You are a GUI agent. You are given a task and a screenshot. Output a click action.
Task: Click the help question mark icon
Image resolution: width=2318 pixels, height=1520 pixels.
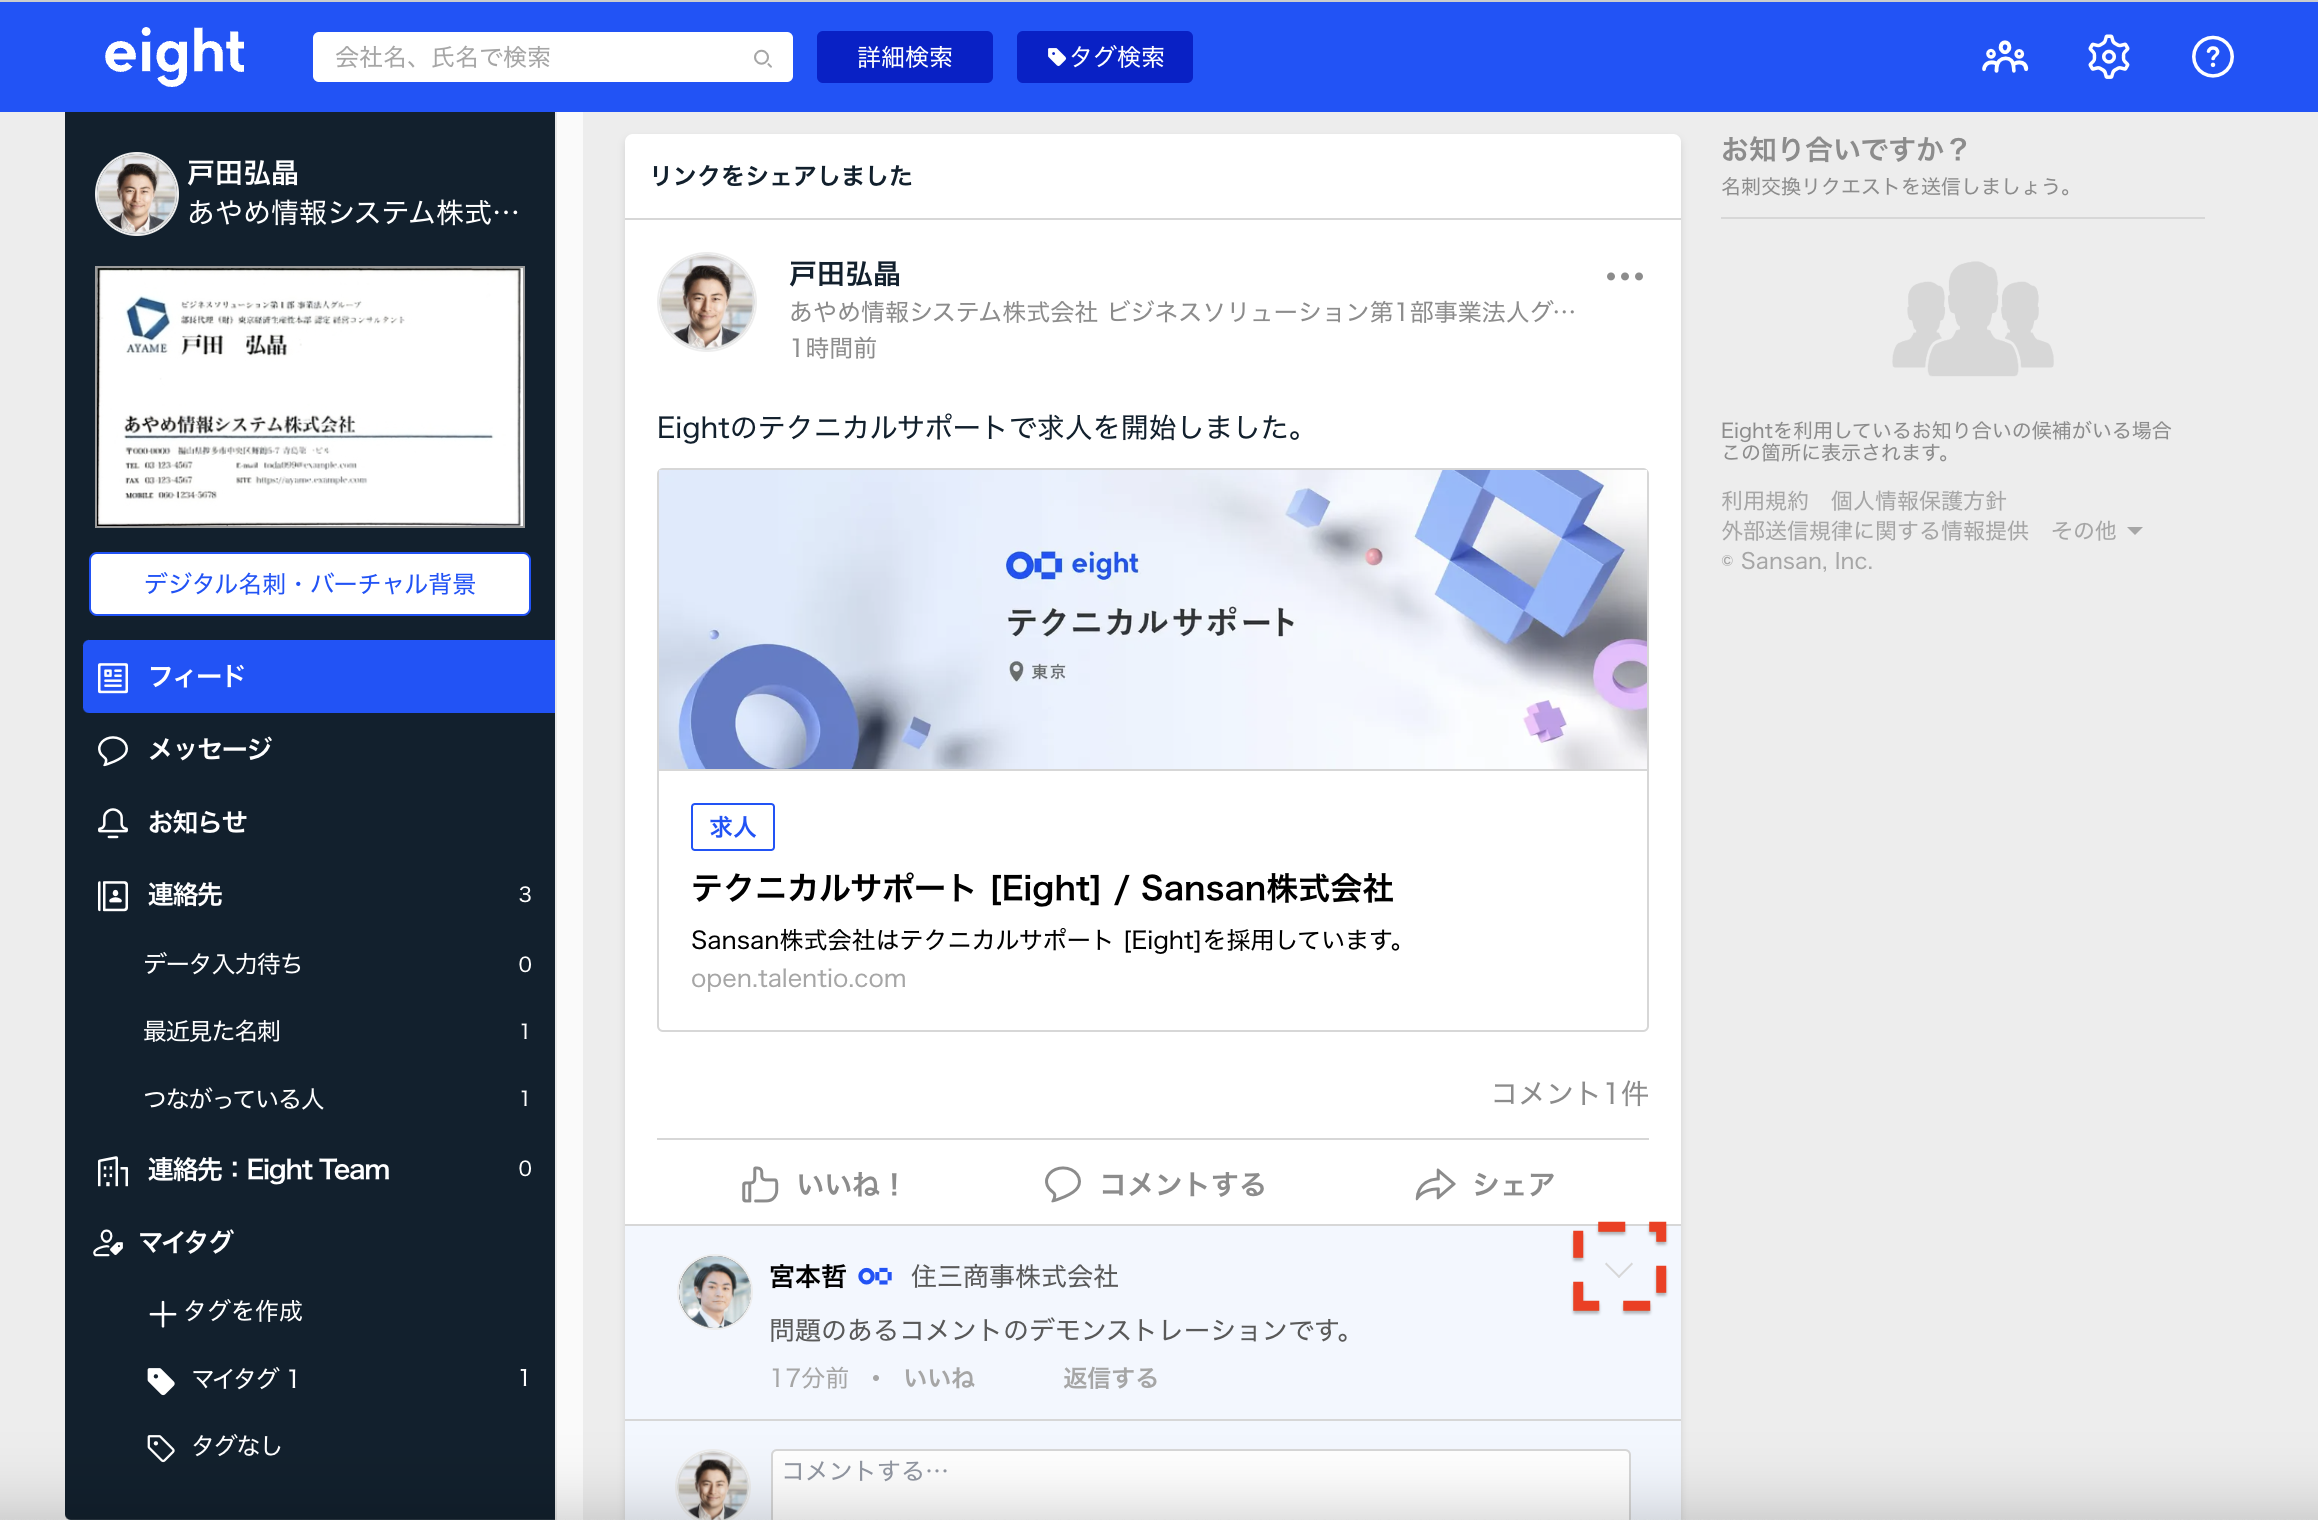tap(2213, 57)
